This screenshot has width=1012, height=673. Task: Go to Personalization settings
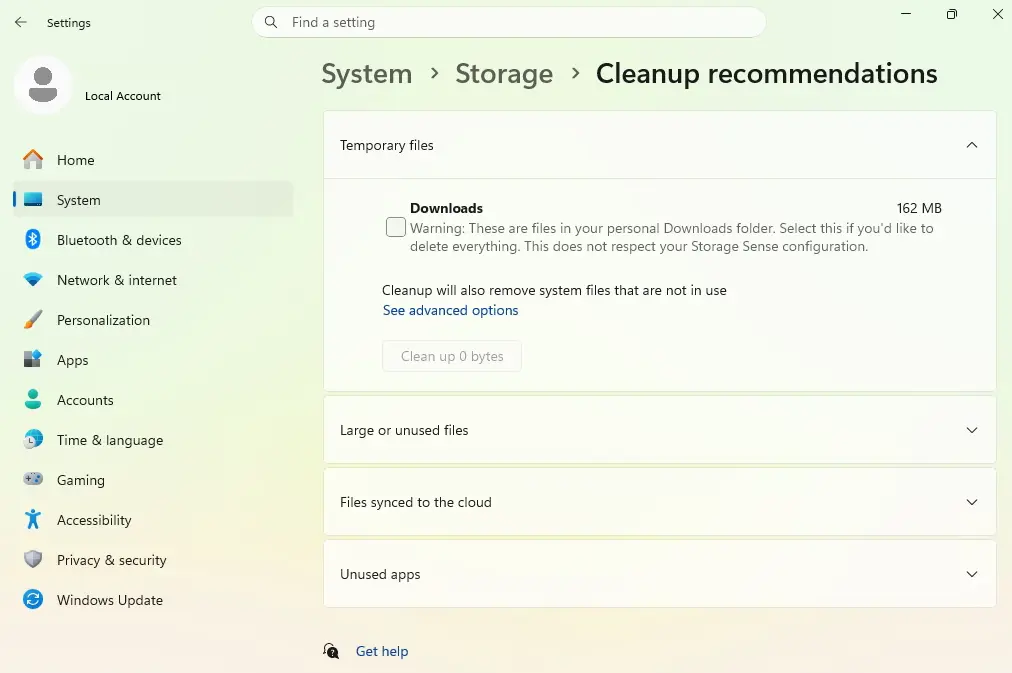point(153,319)
